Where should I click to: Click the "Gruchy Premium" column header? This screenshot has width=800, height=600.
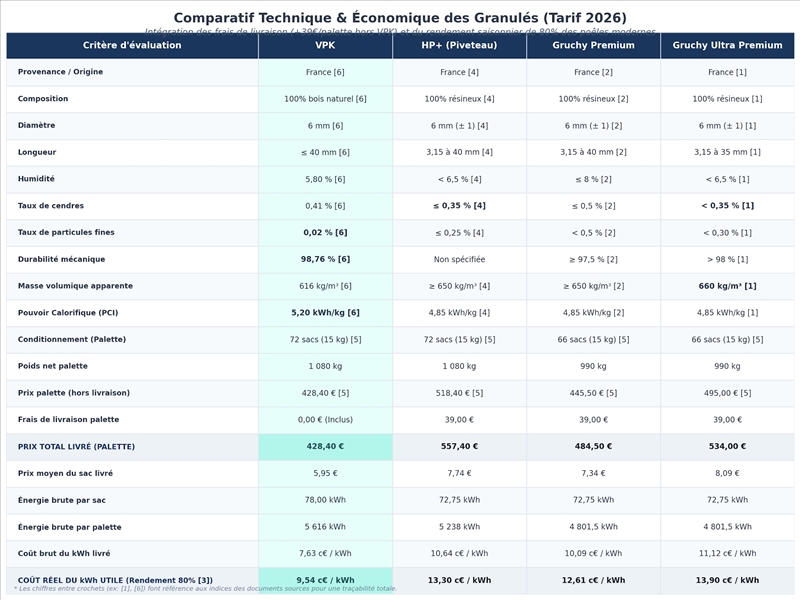click(593, 45)
